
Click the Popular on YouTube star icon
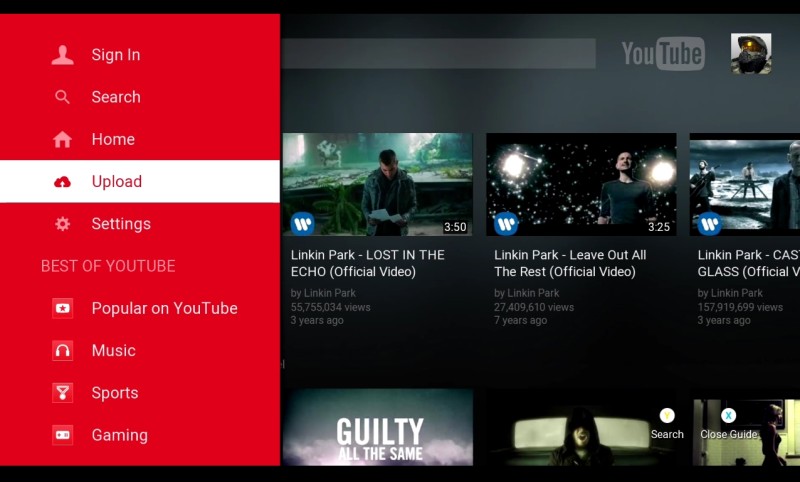(62, 308)
